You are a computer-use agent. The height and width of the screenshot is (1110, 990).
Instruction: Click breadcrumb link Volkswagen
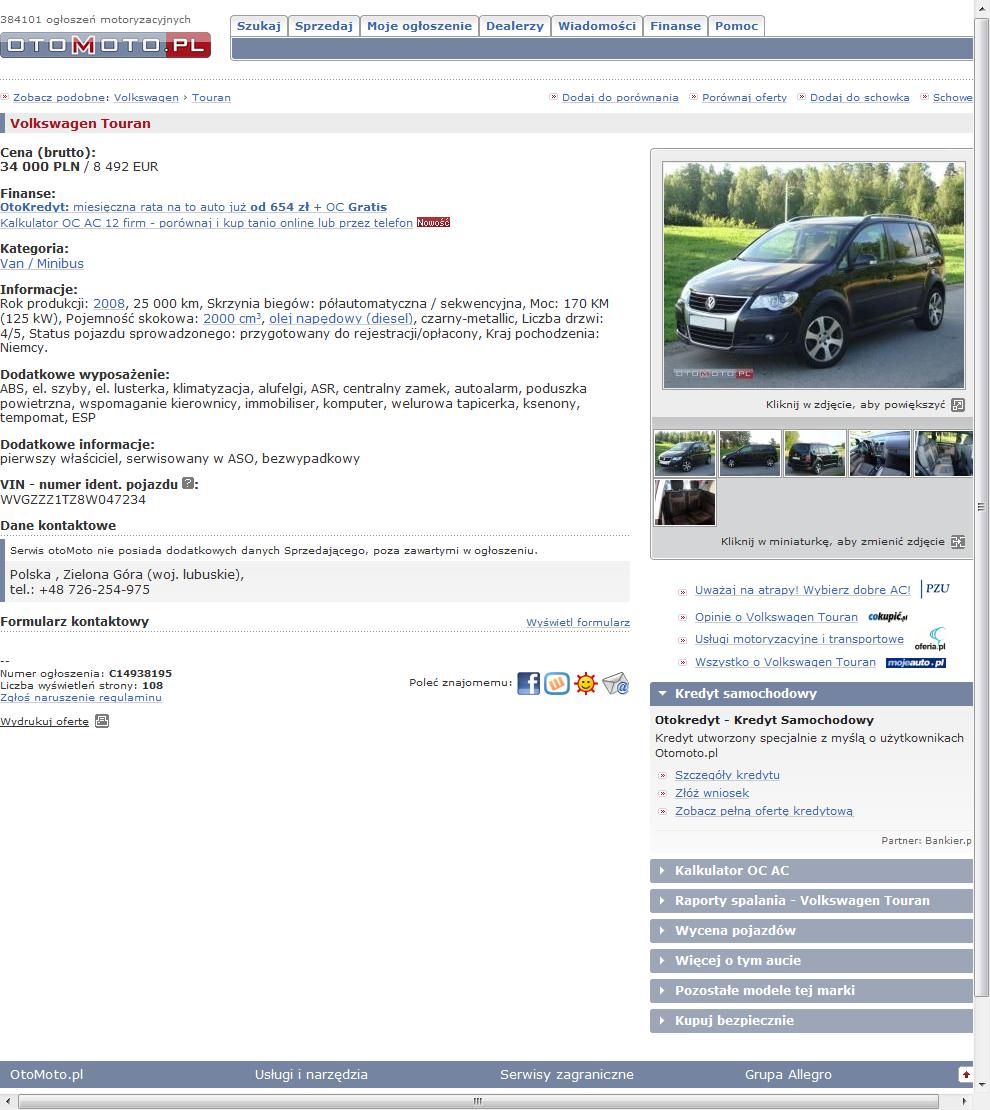147,98
